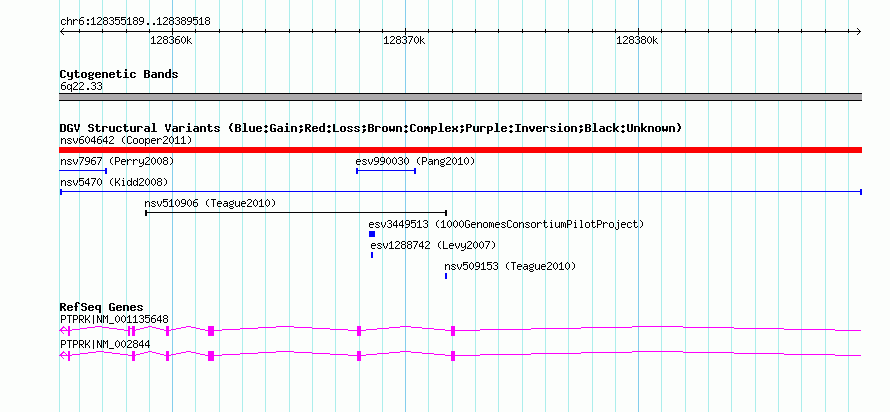
Task: Click nsv5470 (Kidd2008) variant label
Action: click(114, 182)
